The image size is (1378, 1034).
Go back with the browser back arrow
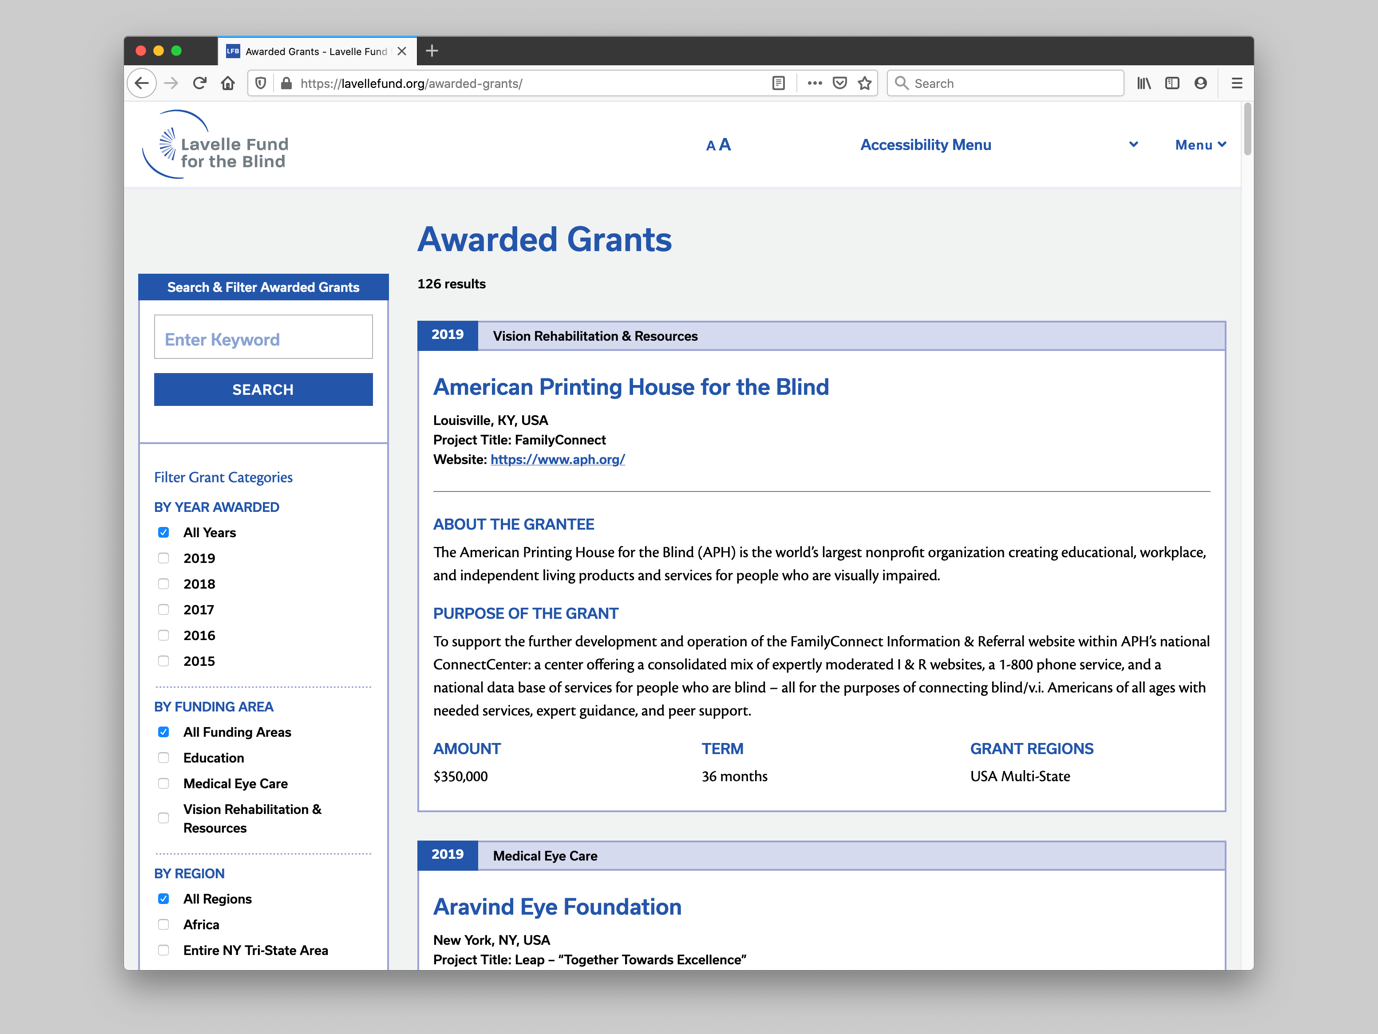pos(142,83)
